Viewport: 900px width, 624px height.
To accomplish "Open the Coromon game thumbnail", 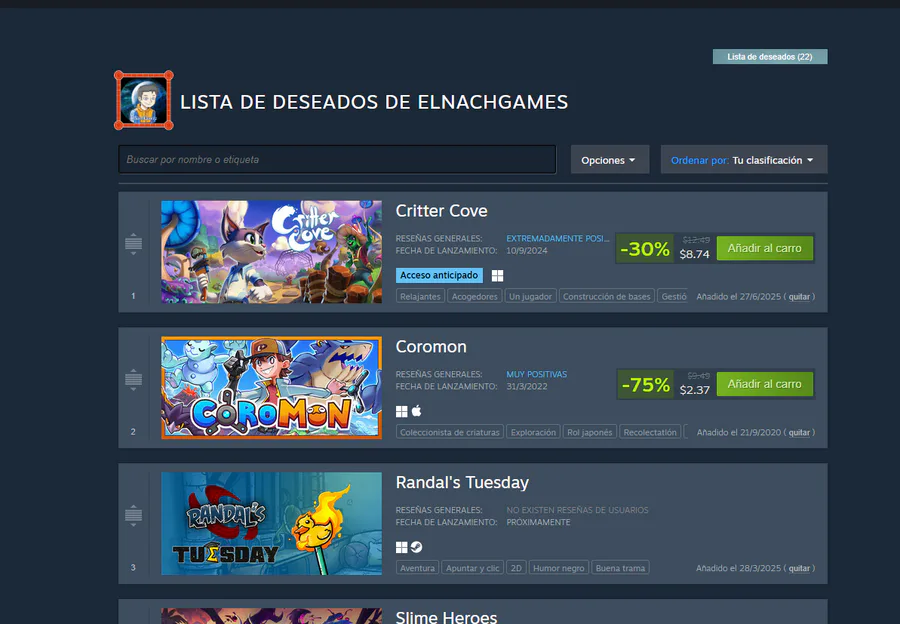I will coord(271,387).
